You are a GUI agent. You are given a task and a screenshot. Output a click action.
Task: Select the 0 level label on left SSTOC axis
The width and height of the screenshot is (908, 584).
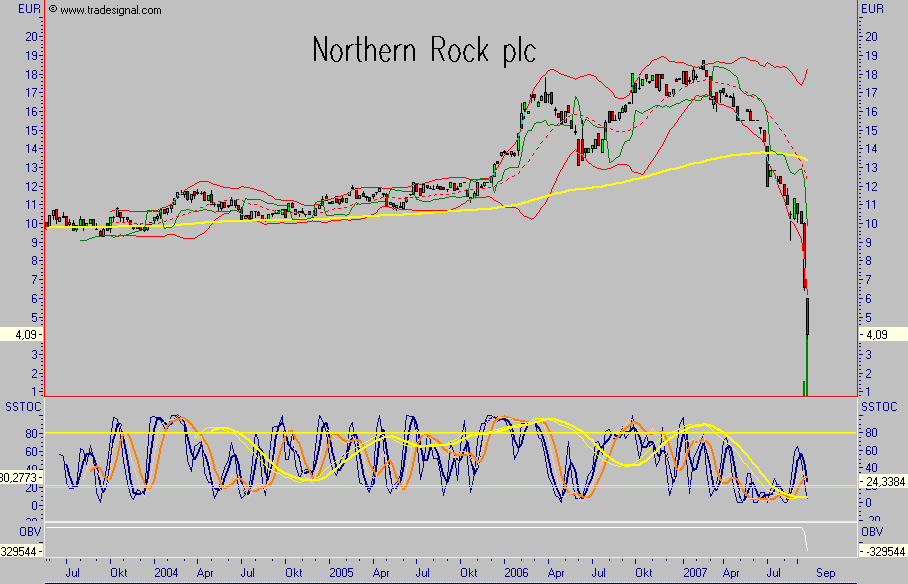pyautogui.click(x=34, y=506)
